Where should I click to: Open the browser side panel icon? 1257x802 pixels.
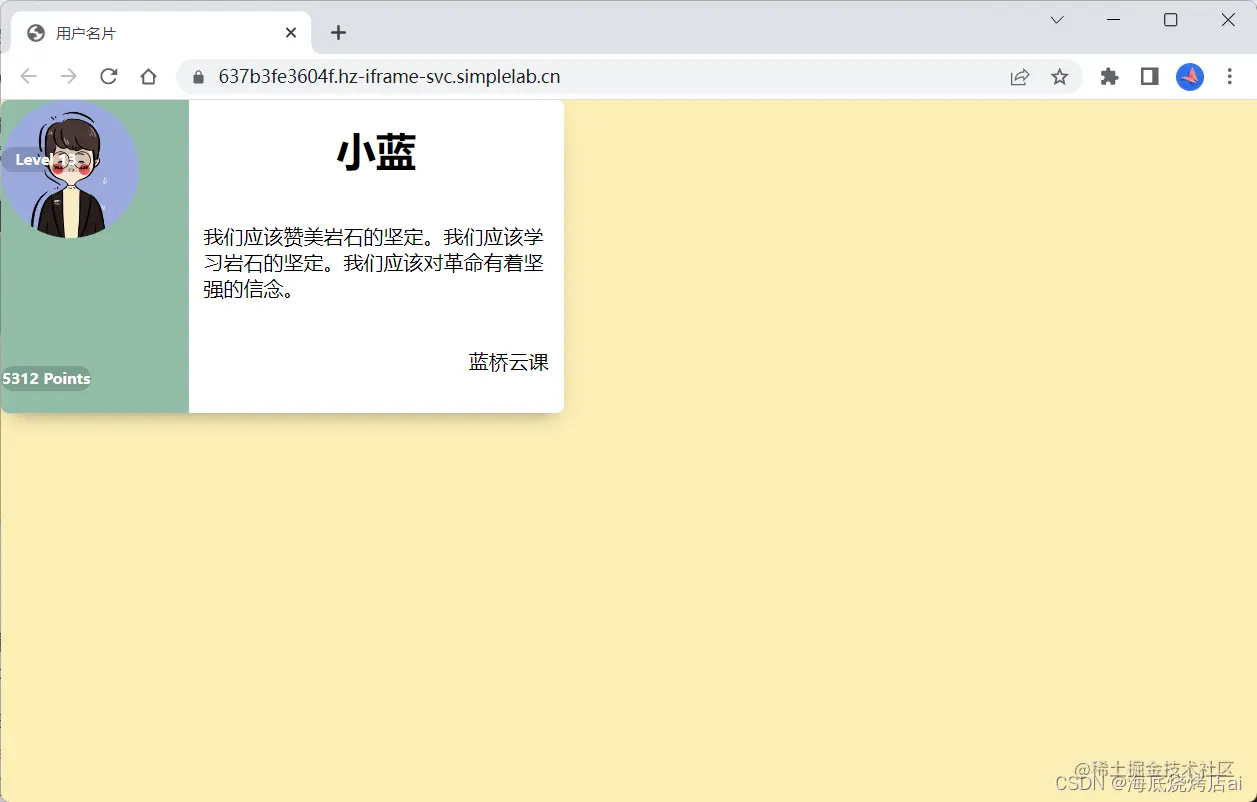click(x=1149, y=76)
